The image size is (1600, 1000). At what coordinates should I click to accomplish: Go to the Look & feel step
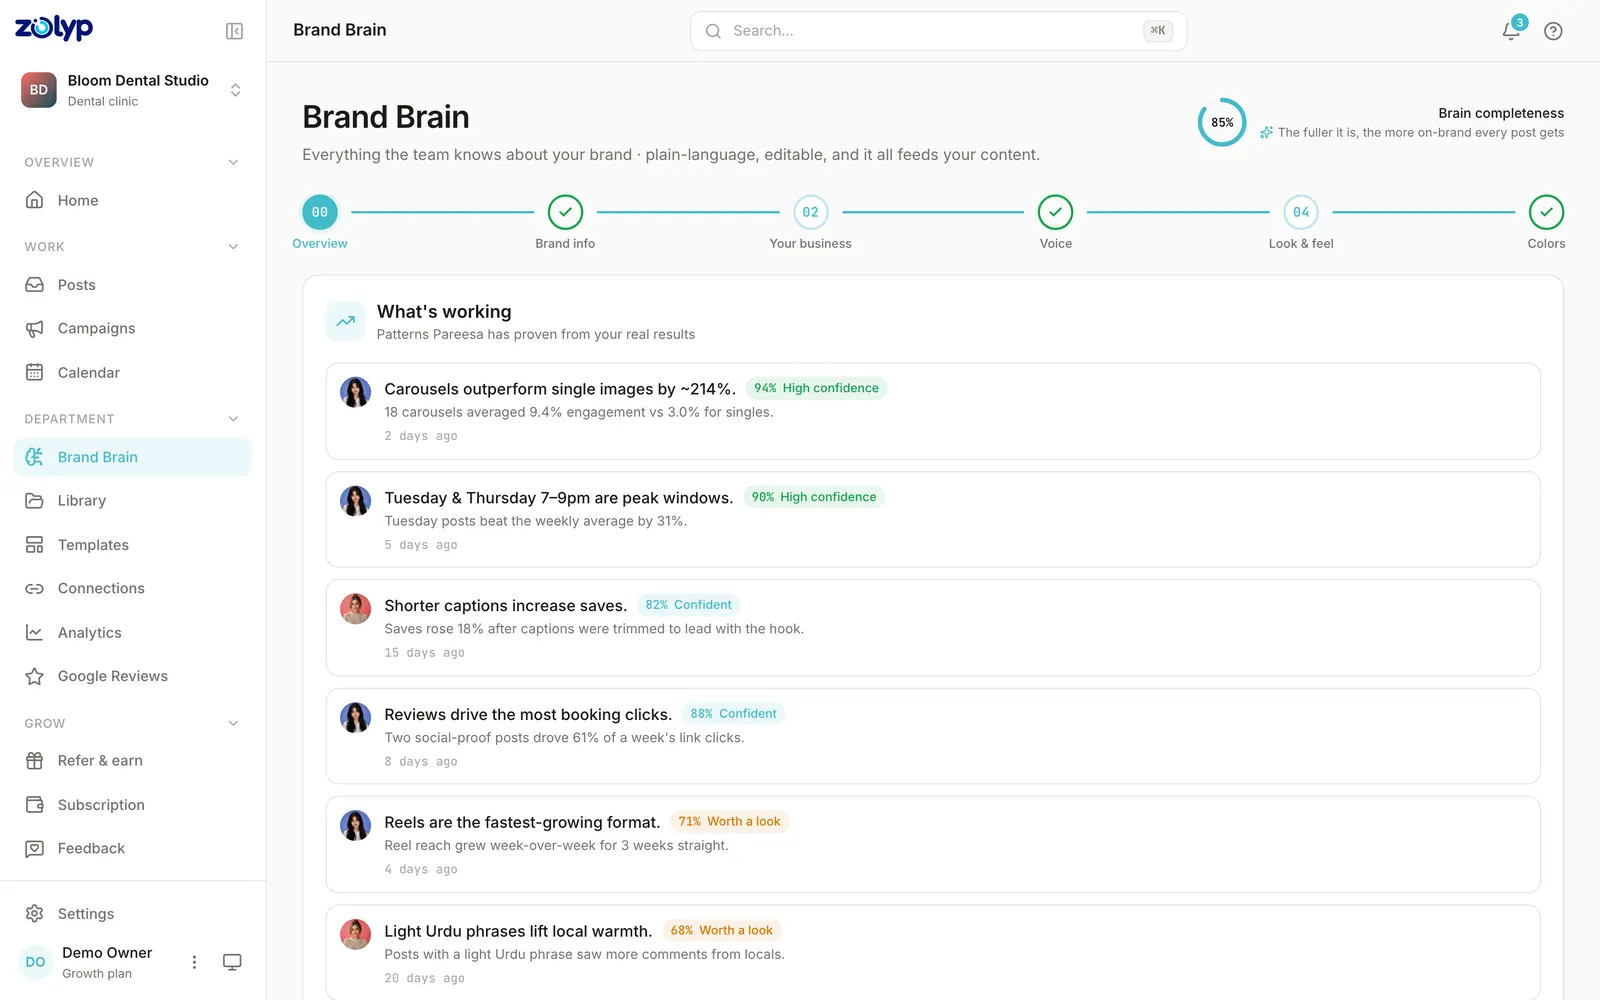point(1301,212)
